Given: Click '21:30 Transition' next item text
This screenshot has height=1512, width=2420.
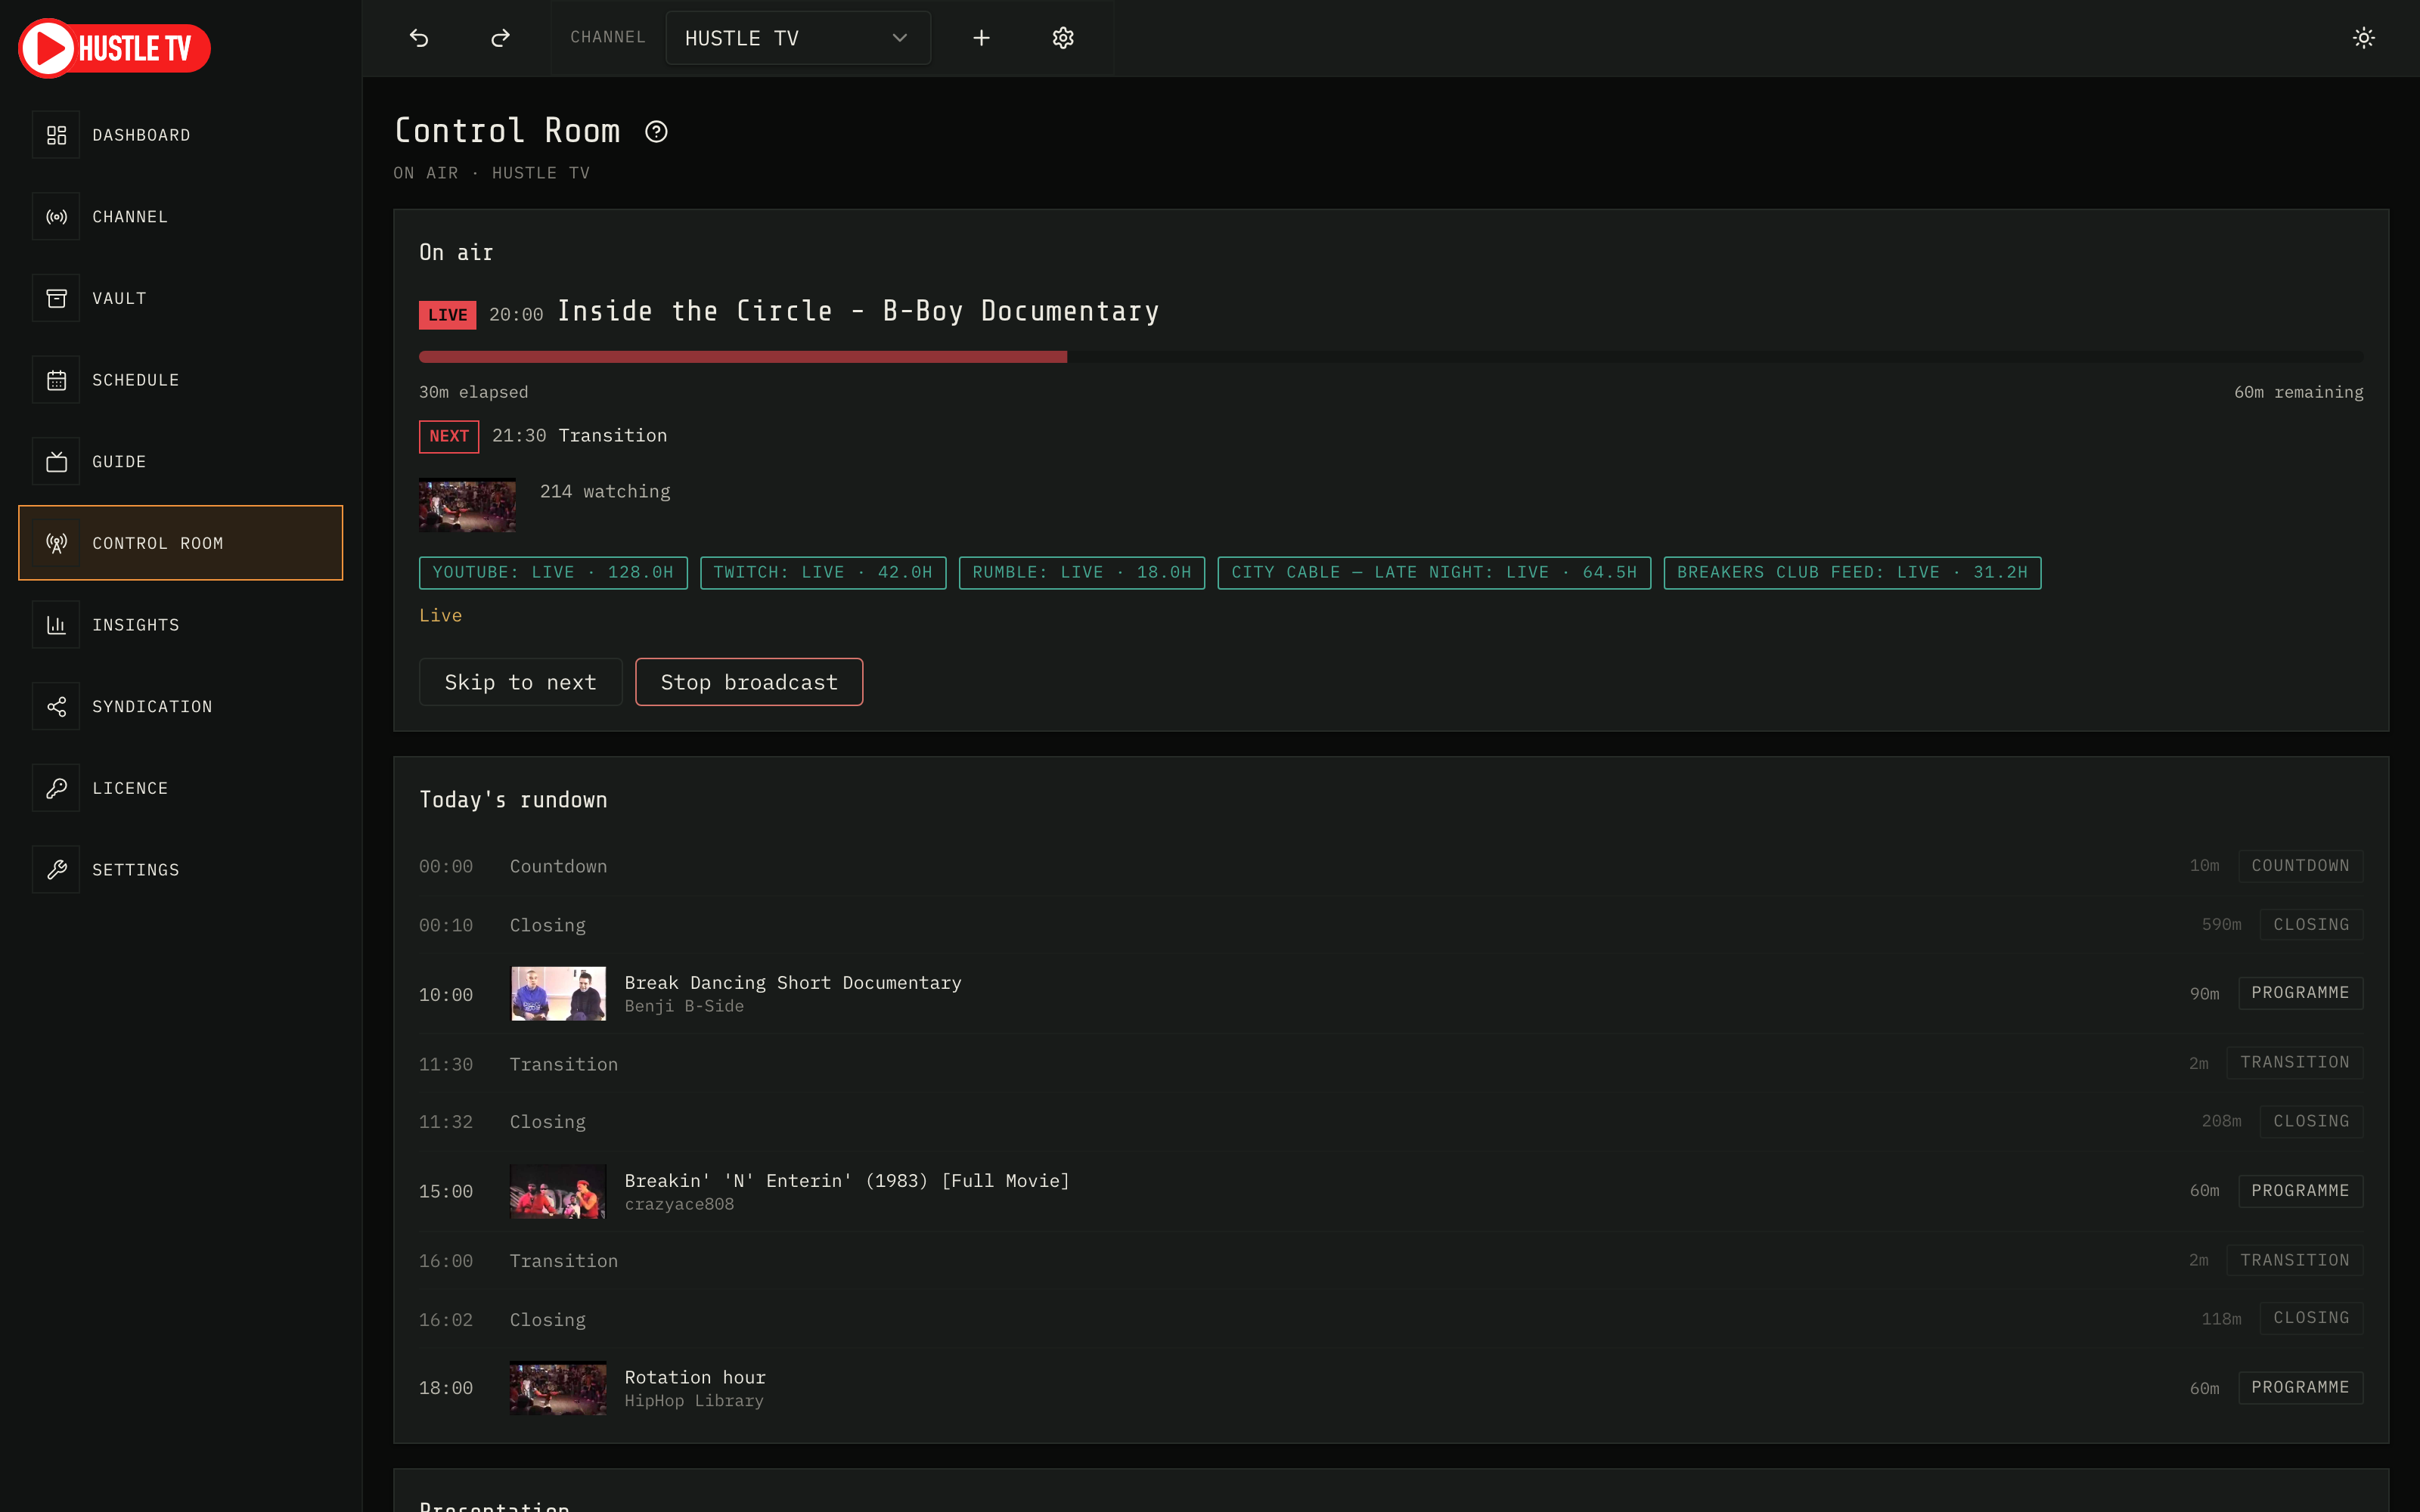Looking at the screenshot, I should pos(579,436).
